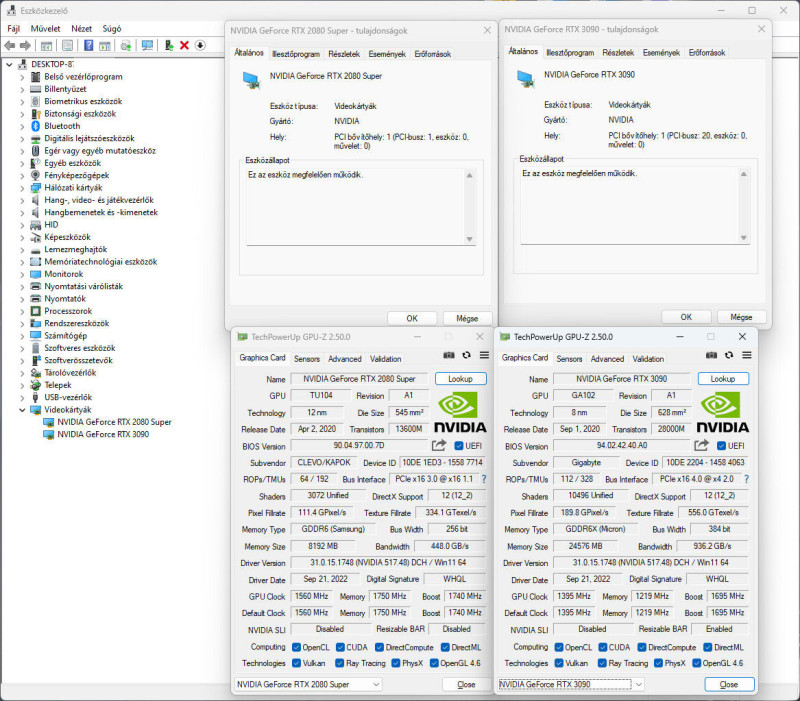Toggle OpenCL checkbox in RTX 3090 GPU-Z
Image resolution: width=800 pixels, height=701 pixels.
pyautogui.click(x=559, y=647)
